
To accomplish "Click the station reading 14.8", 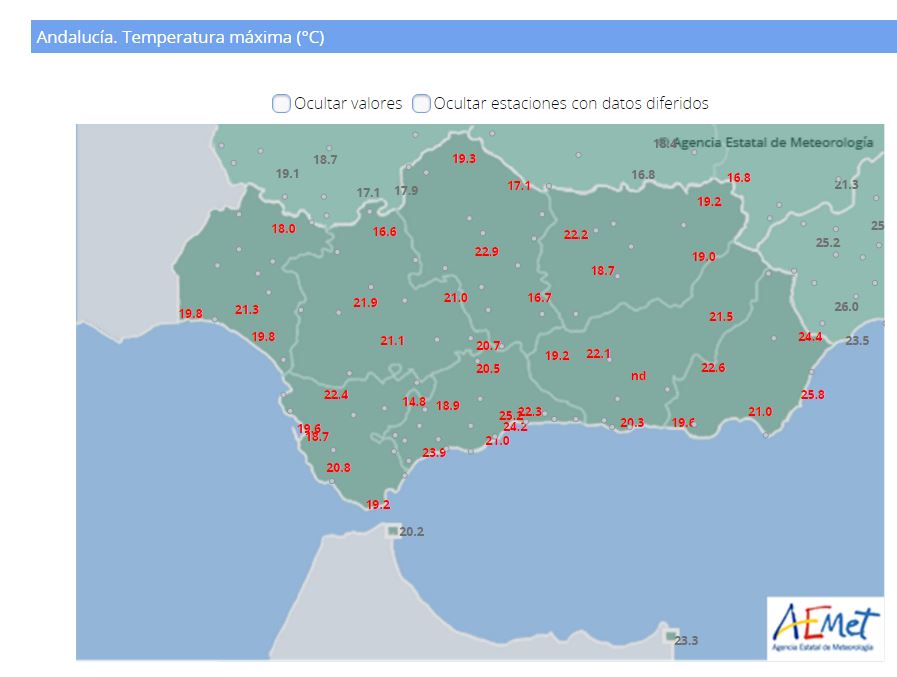I will [x=414, y=402].
